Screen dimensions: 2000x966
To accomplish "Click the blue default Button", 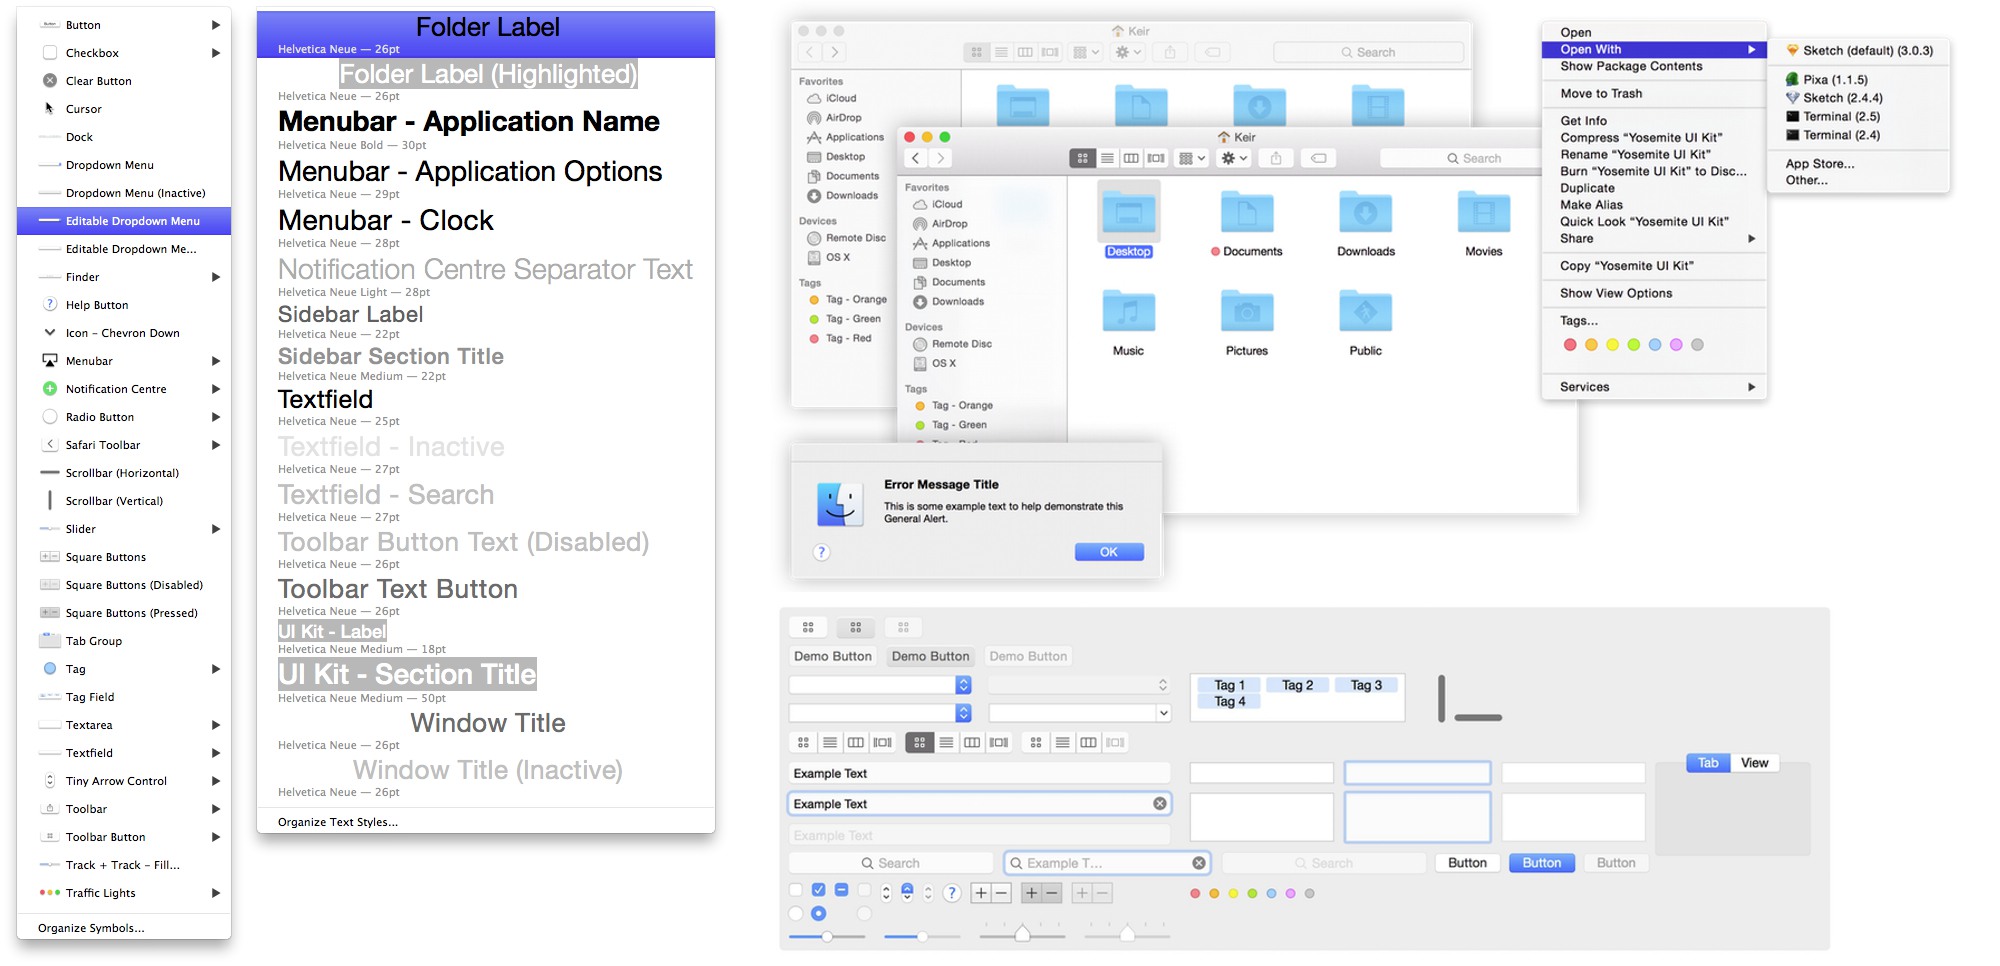I will [1541, 863].
